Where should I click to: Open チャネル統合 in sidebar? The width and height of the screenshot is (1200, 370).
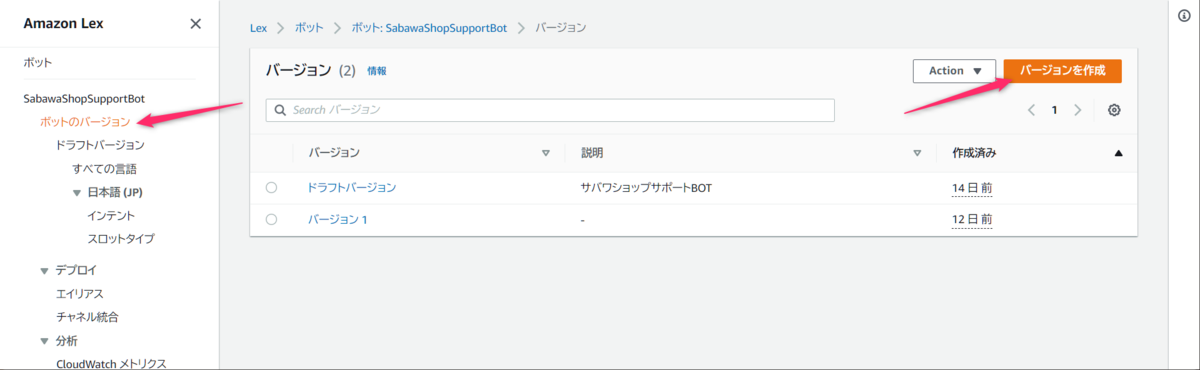click(x=88, y=317)
